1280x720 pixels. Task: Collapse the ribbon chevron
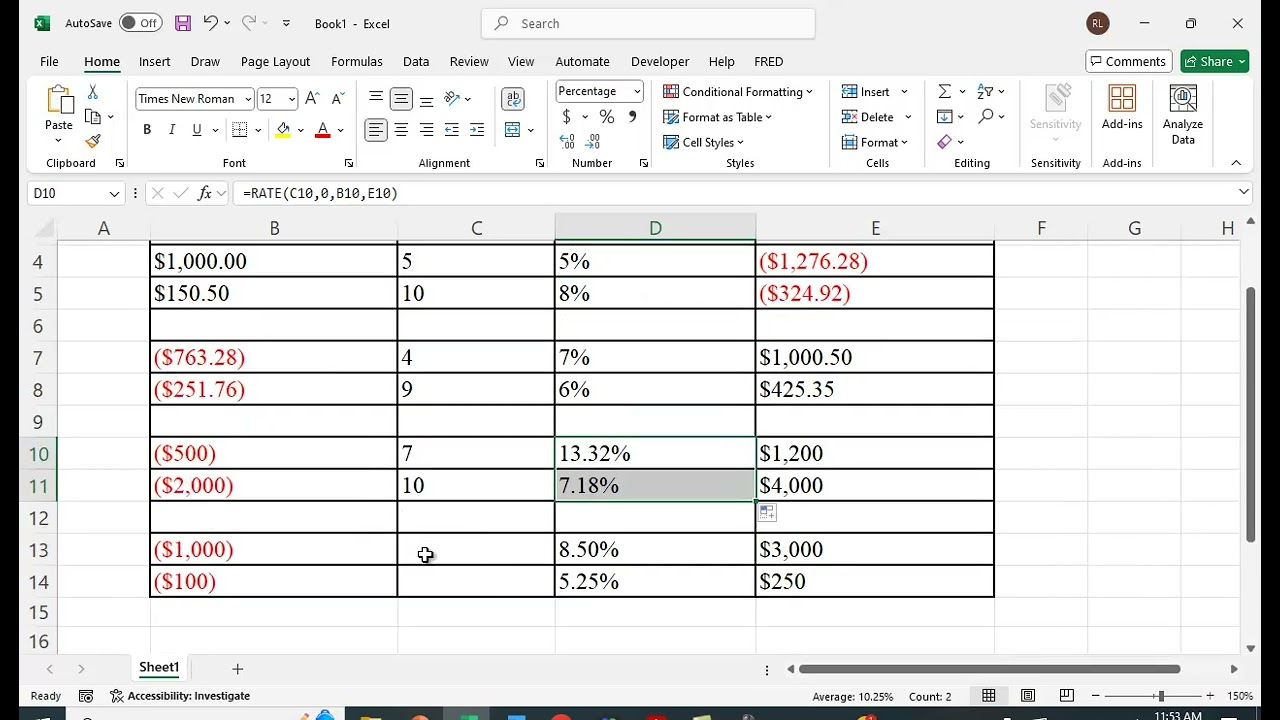[x=1236, y=163]
